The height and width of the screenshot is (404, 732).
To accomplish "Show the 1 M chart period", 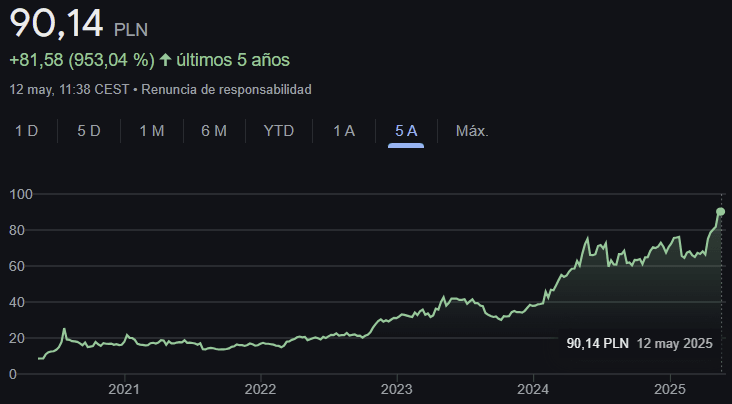I will 151,131.
